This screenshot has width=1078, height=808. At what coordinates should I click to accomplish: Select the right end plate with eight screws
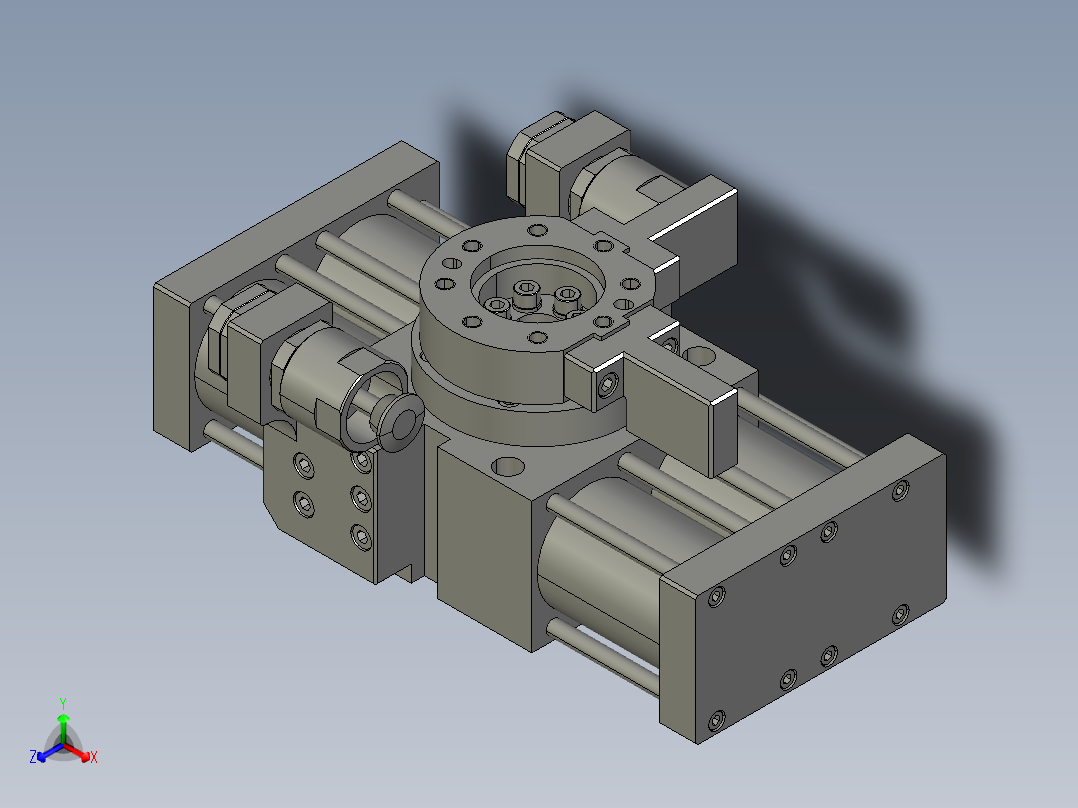804,589
